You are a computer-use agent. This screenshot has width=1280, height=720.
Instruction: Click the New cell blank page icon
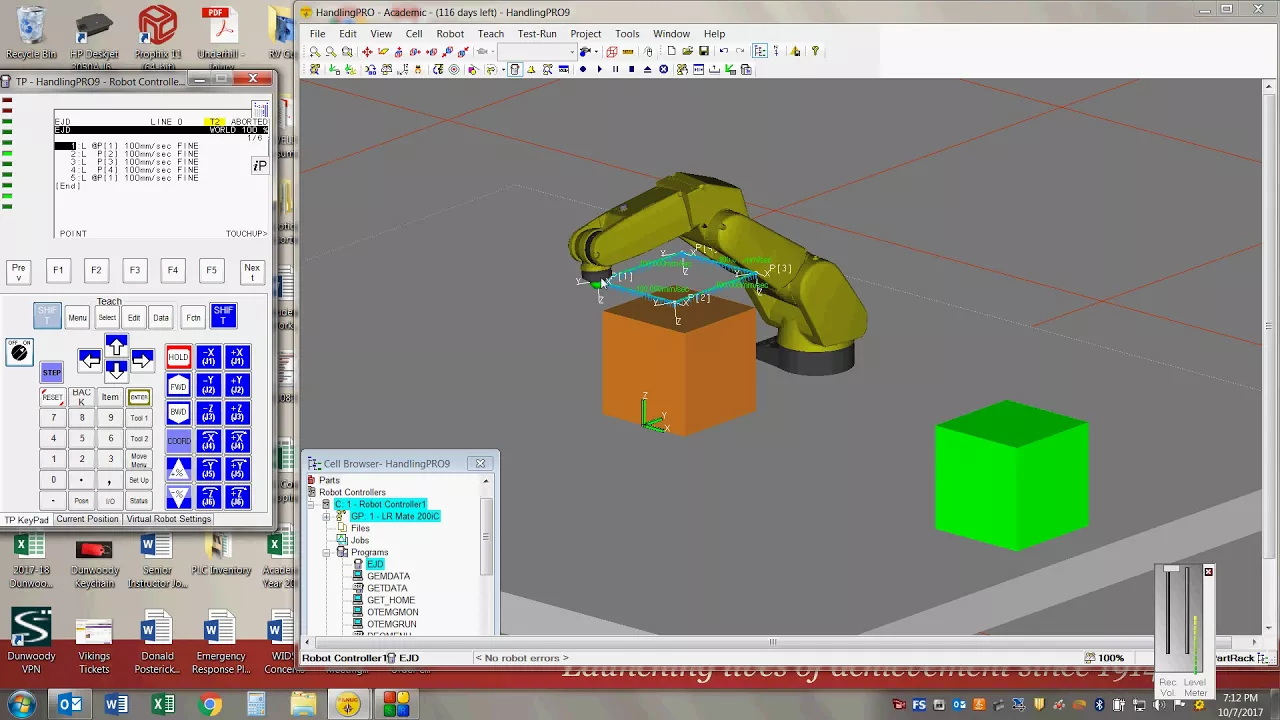[x=671, y=51]
